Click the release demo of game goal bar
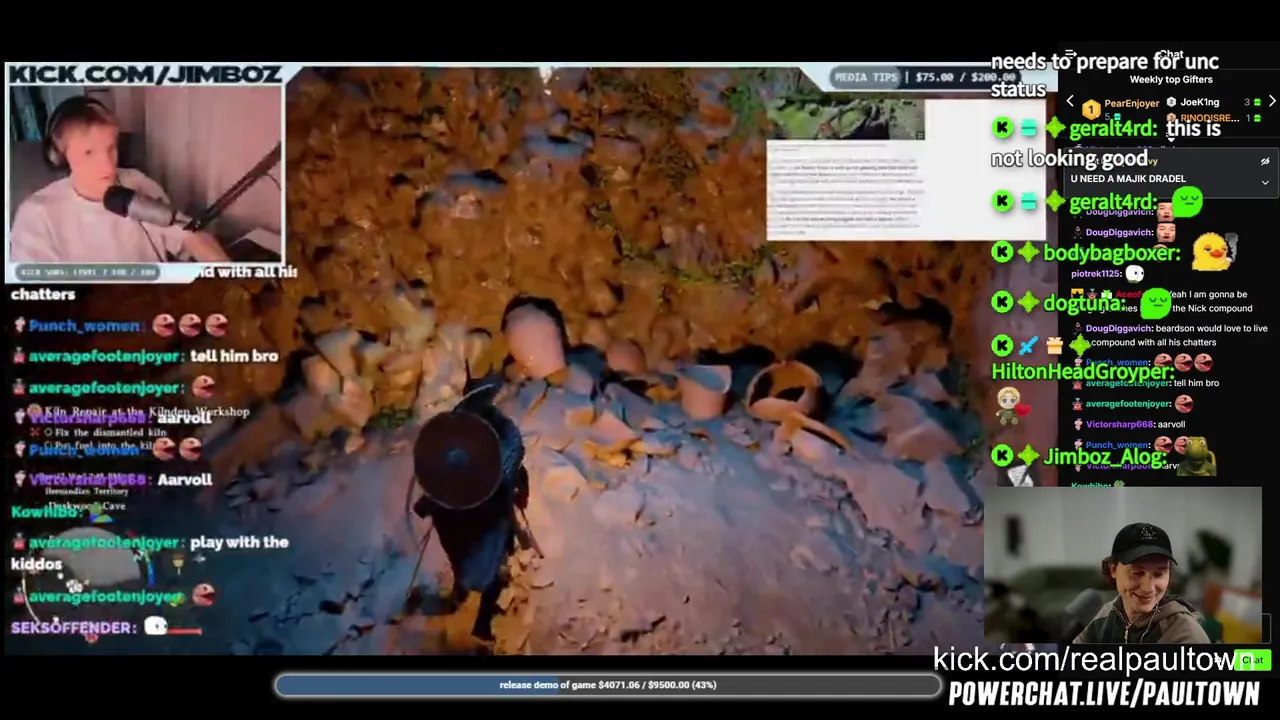This screenshot has width=1280, height=720. (x=608, y=685)
